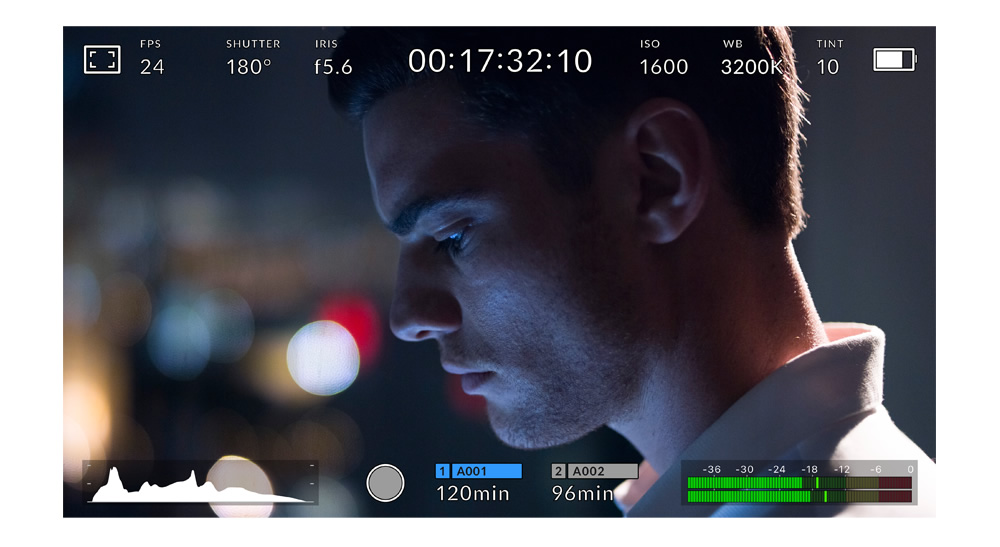Select card slot 1 A001

[x=478, y=471]
